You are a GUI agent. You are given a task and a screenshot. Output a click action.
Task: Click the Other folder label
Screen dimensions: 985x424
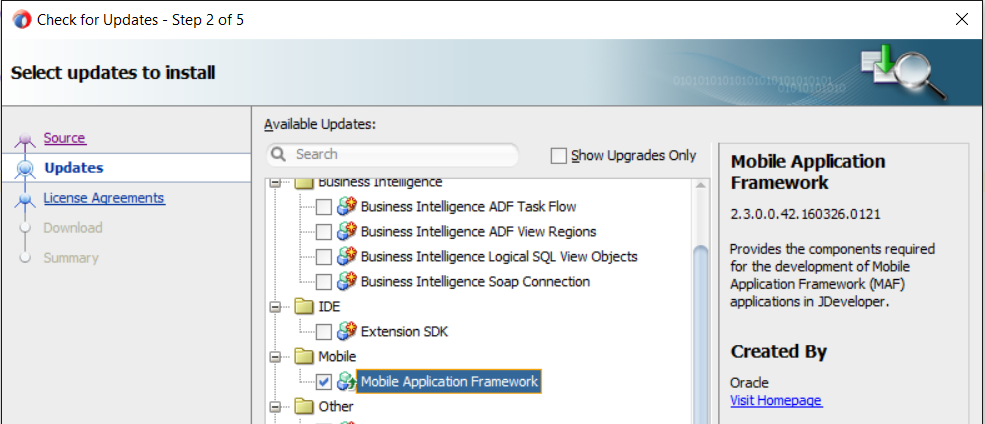(336, 407)
